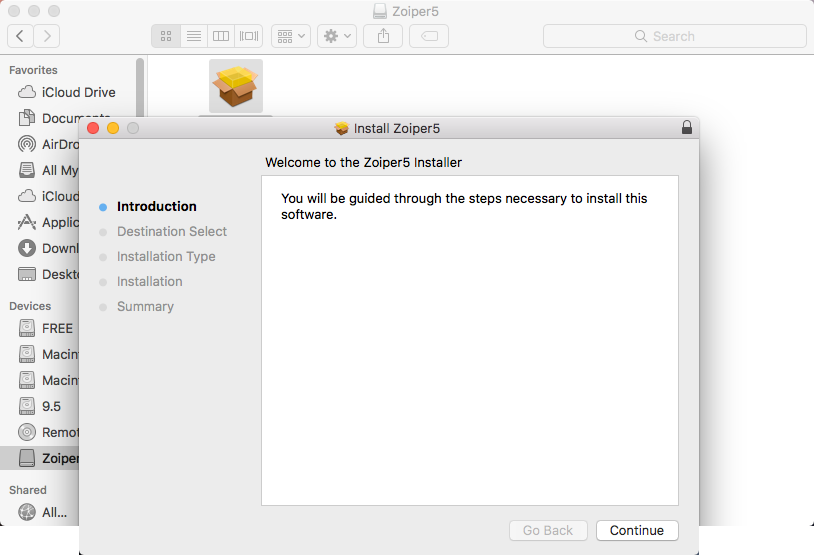
Task: Go back in Finder navigation
Action: pyautogui.click(x=21, y=36)
